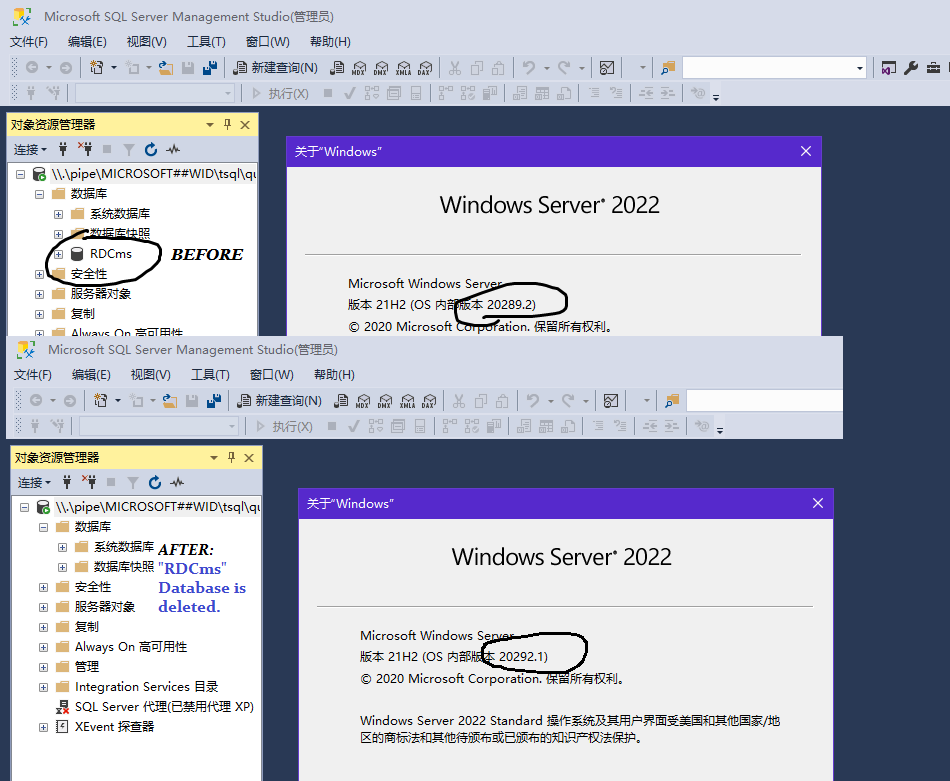Click the Open File icon in BEFORE window
The image size is (950, 781).
click(165, 68)
